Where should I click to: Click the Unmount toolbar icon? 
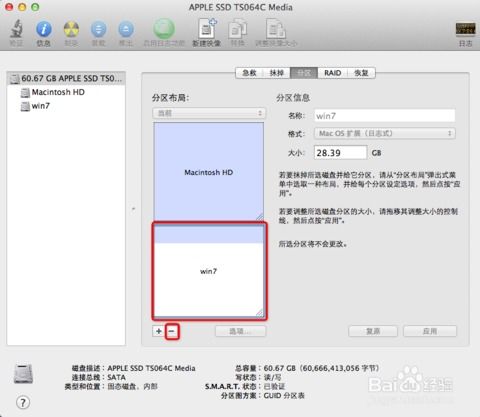[99, 29]
